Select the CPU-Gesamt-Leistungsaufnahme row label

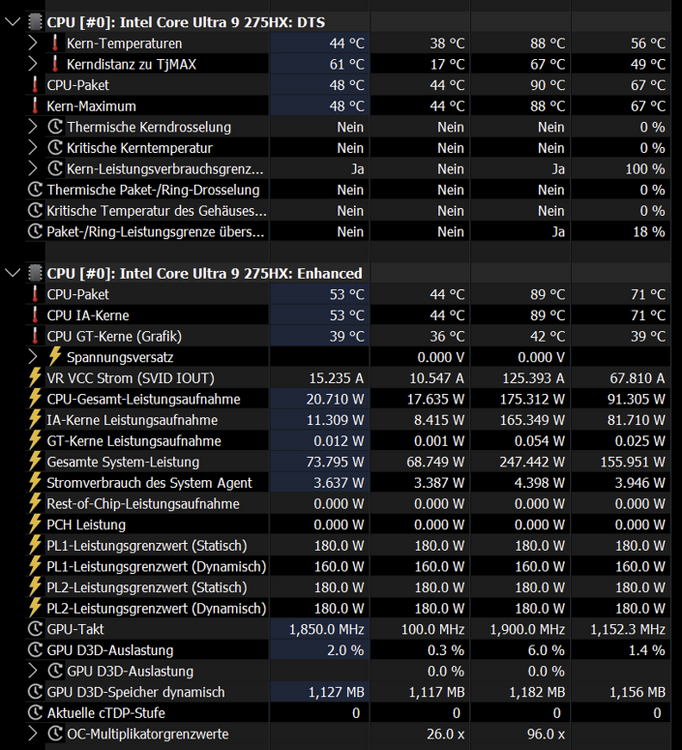(x=143, y=399)
